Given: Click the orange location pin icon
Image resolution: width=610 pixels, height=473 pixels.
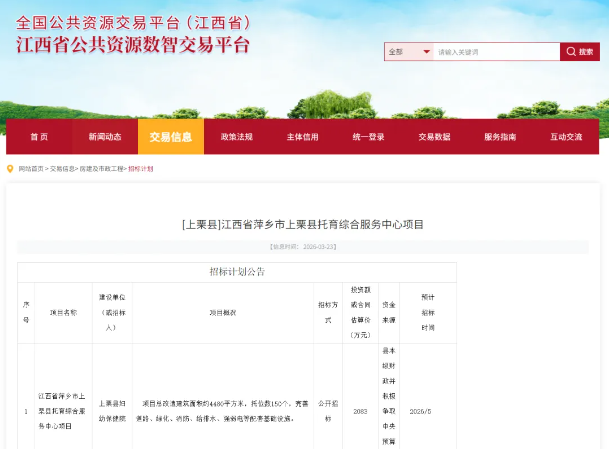Looking at the screenshot, I should click(10, 169).
